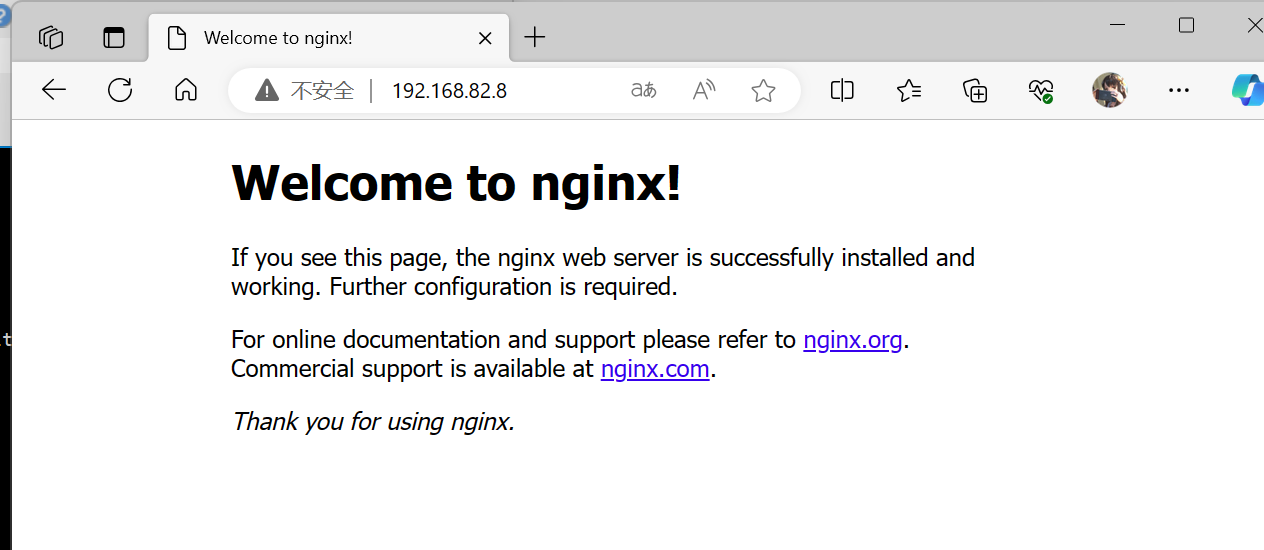Add this page to favorites star
This screenshot has height=550, width=1264.
pyautogui.click(x=763, y=91)
